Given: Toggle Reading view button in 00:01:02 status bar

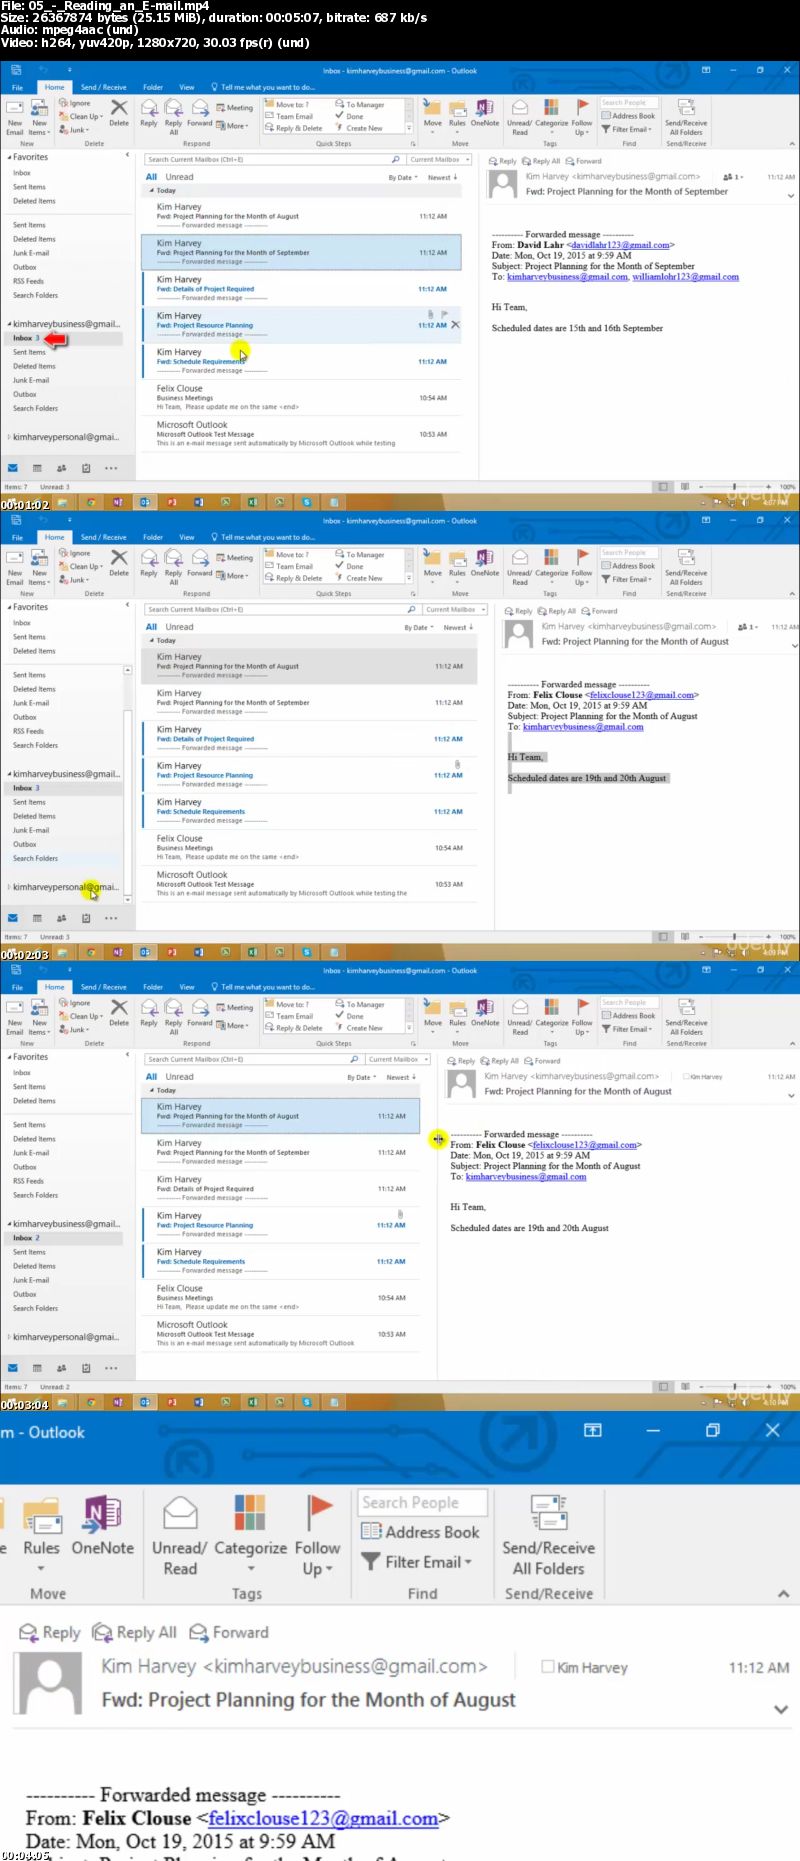Looking at the screenshot, I should coord(685,487).
